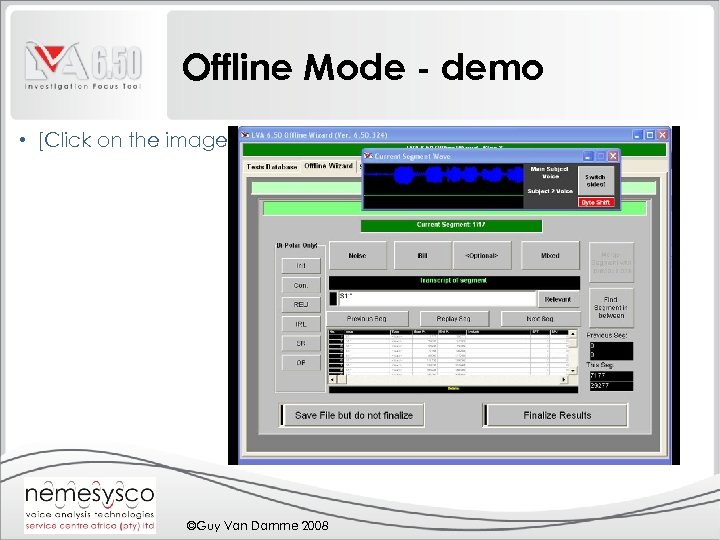Click Finalize Results button
The image size is (720, 540).
click(556, 415)
